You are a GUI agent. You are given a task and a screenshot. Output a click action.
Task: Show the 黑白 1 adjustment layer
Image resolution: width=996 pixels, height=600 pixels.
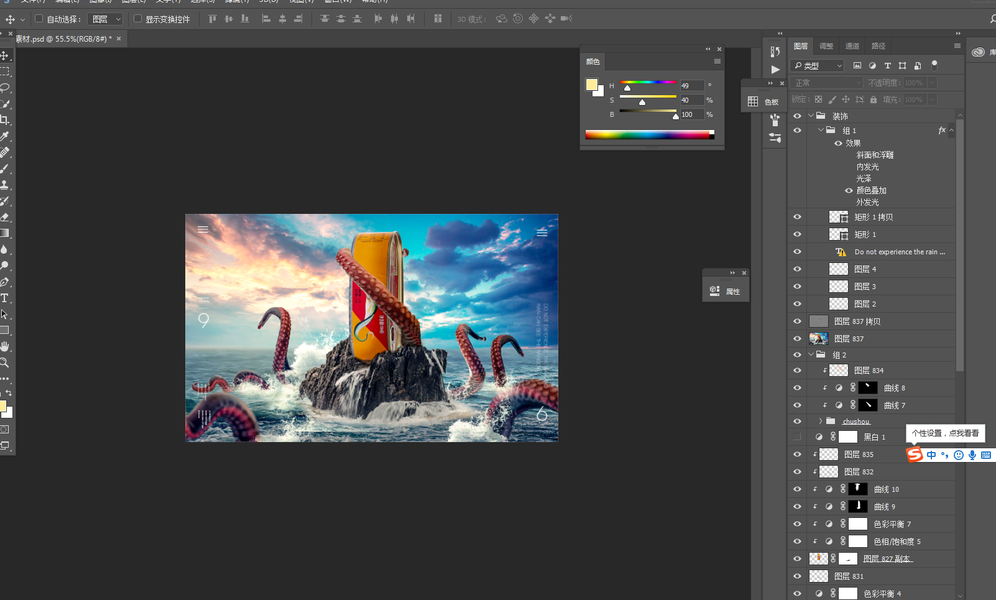click(x=797, y=437)
